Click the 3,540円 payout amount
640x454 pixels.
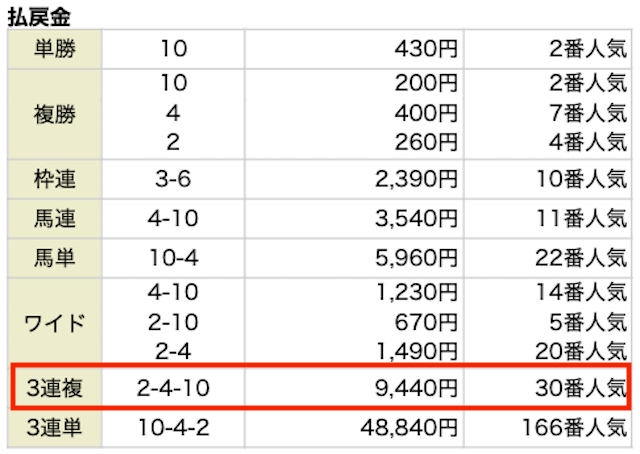click(x=410, y=216)
